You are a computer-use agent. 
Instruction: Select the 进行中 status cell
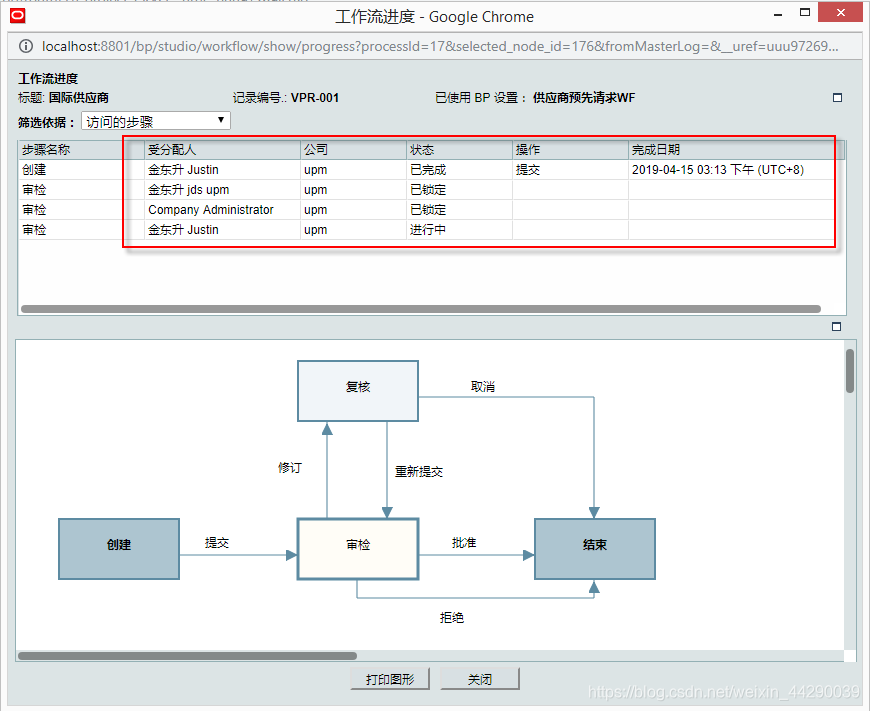(459, 230)
